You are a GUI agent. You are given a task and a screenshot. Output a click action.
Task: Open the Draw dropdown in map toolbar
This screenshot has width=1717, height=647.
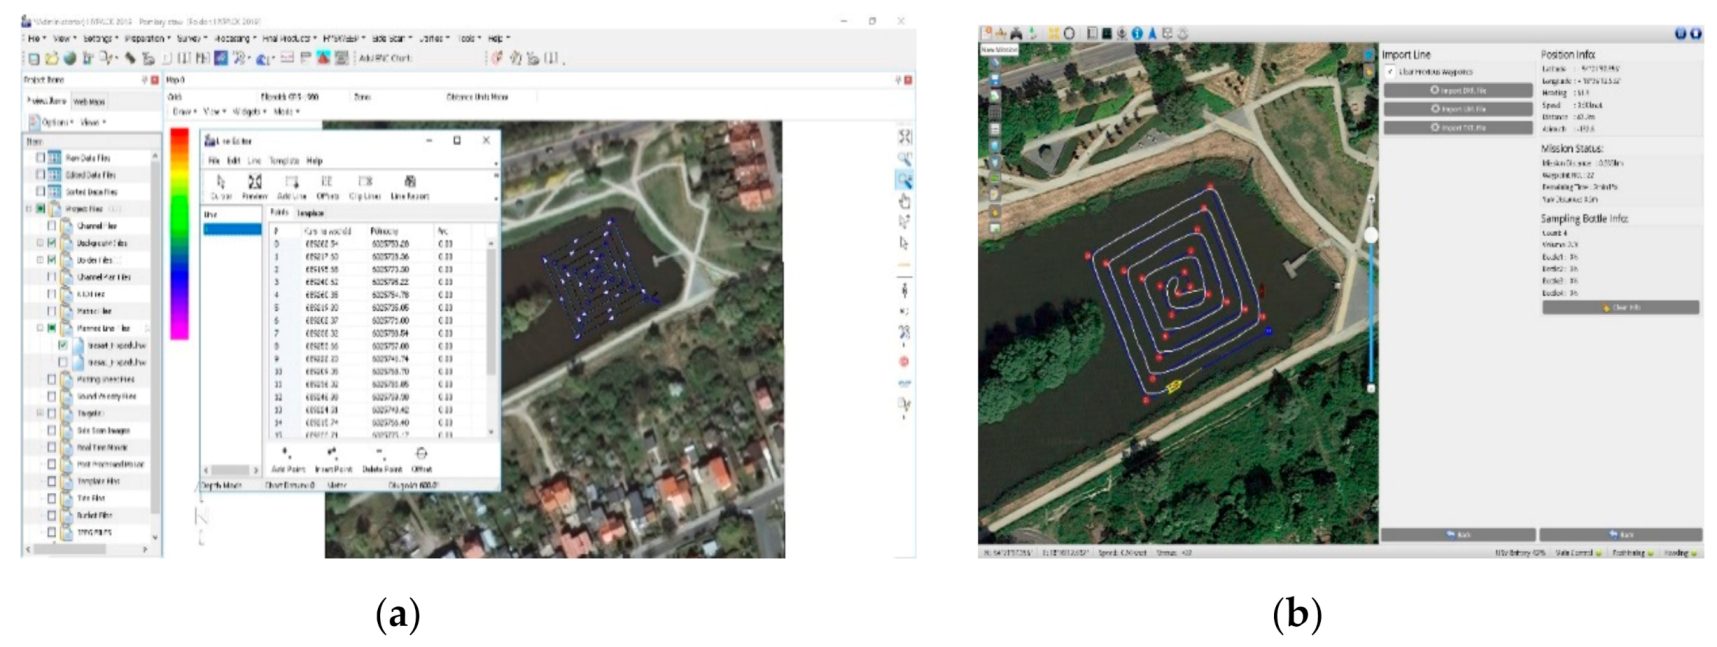tap(183, 112)
